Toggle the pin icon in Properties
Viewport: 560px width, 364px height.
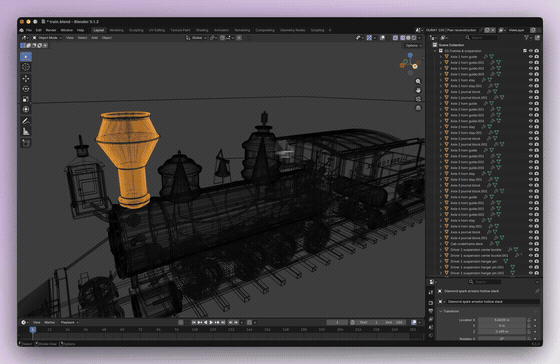pos(537,291)
